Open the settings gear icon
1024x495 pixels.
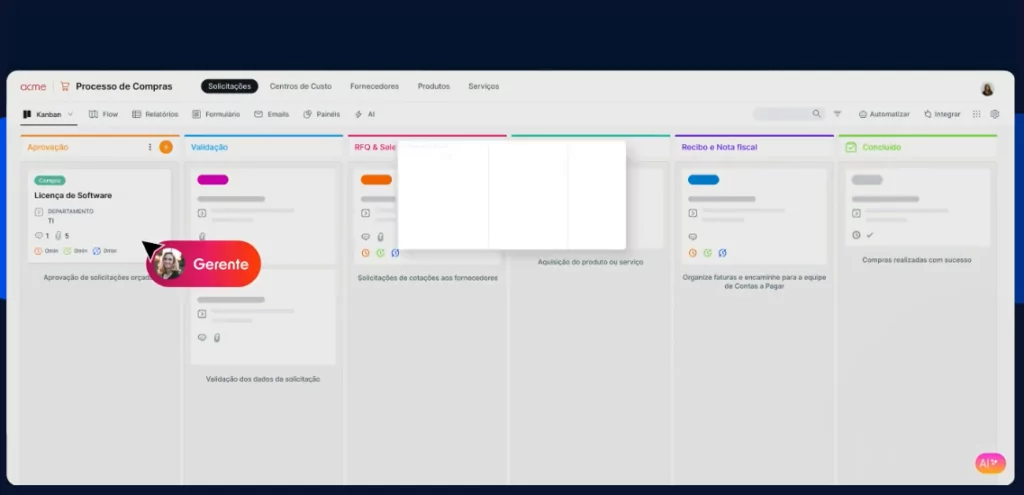tap(995, 114)
